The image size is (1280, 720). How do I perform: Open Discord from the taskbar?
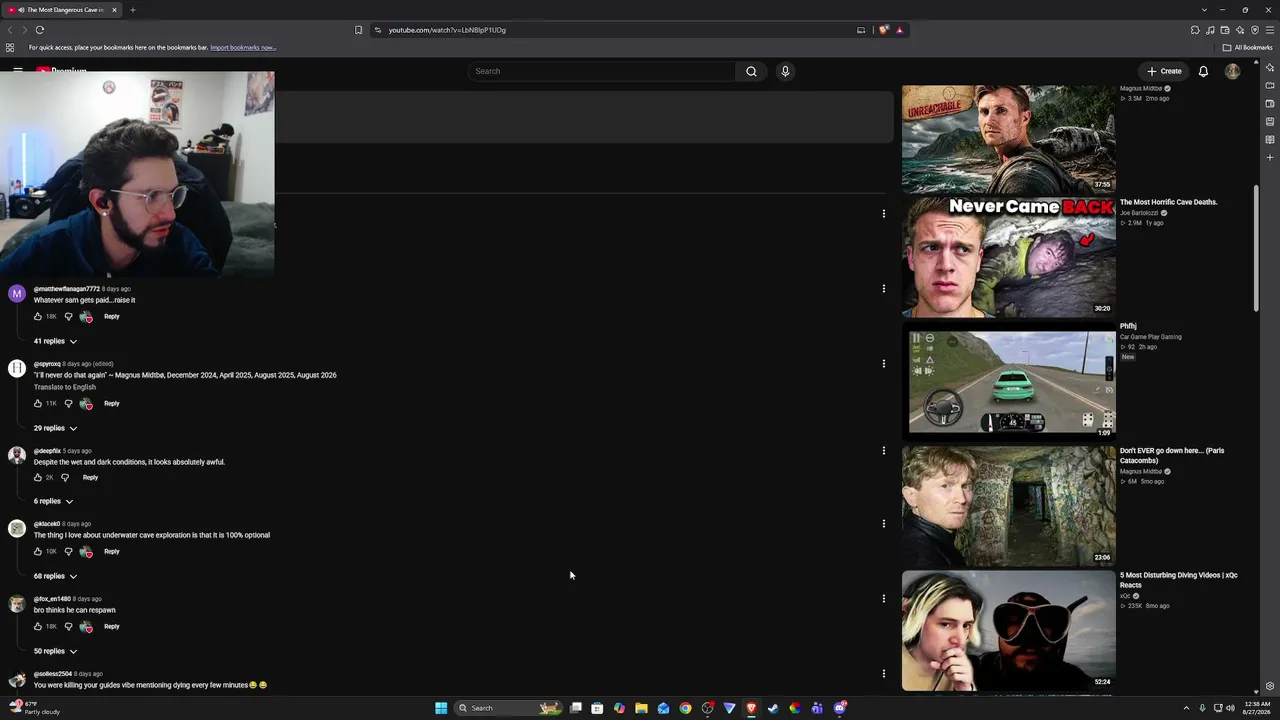point(839,708)
